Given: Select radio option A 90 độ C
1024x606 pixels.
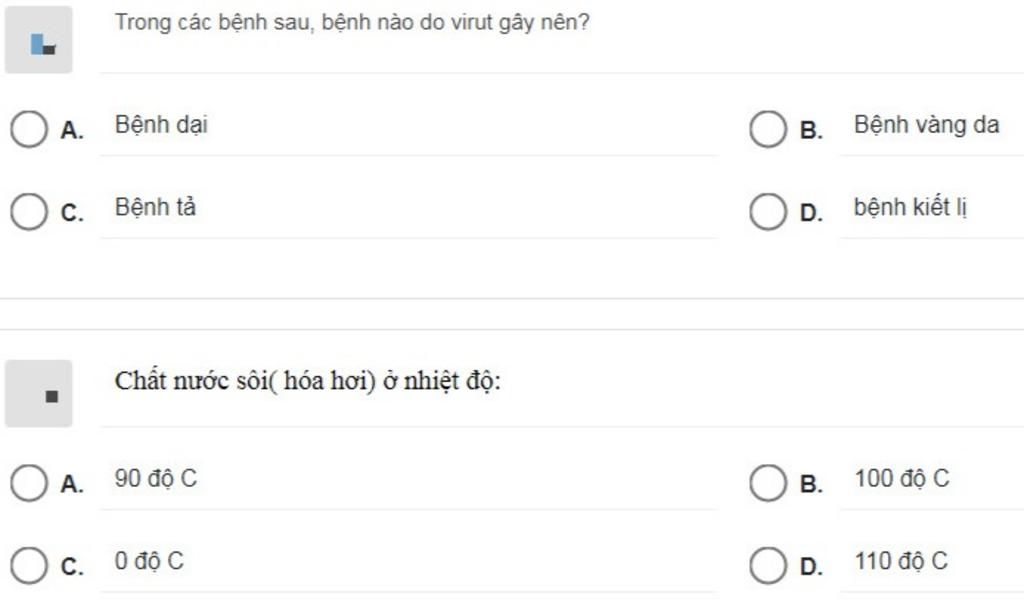Looking at the screenshot, I should [29, 483].
